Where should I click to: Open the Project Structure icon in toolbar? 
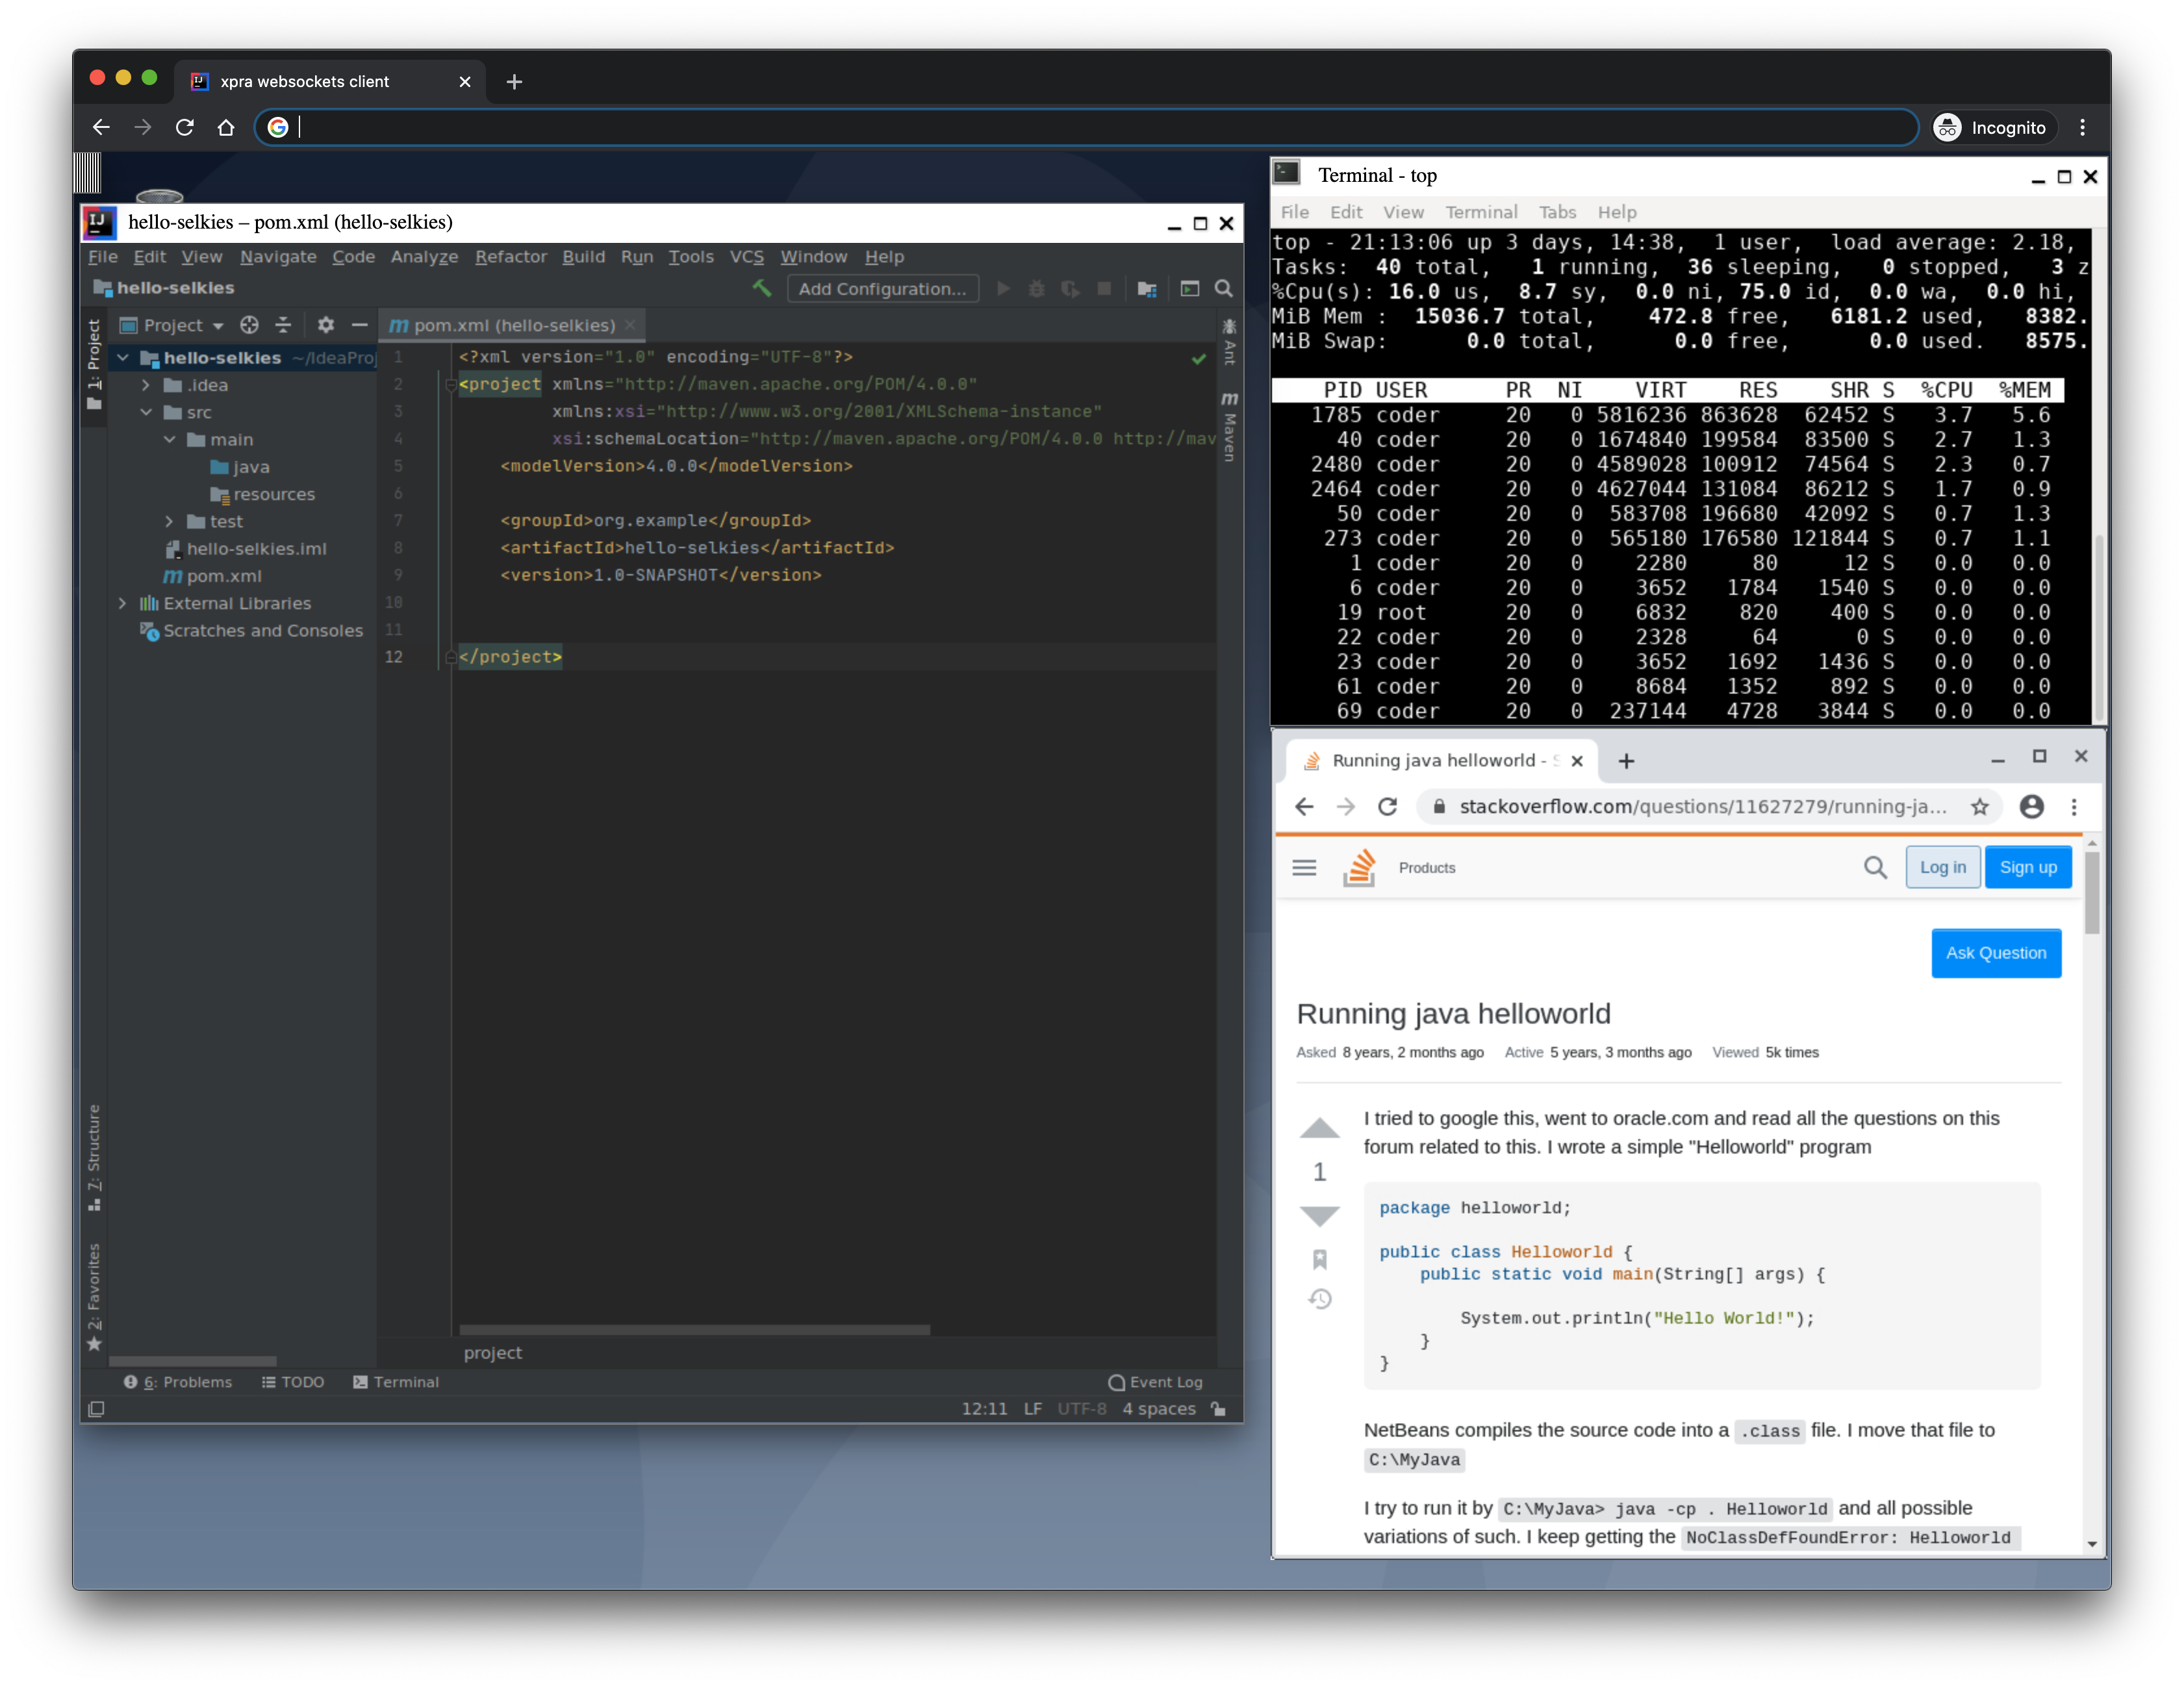click(1146, 289)
